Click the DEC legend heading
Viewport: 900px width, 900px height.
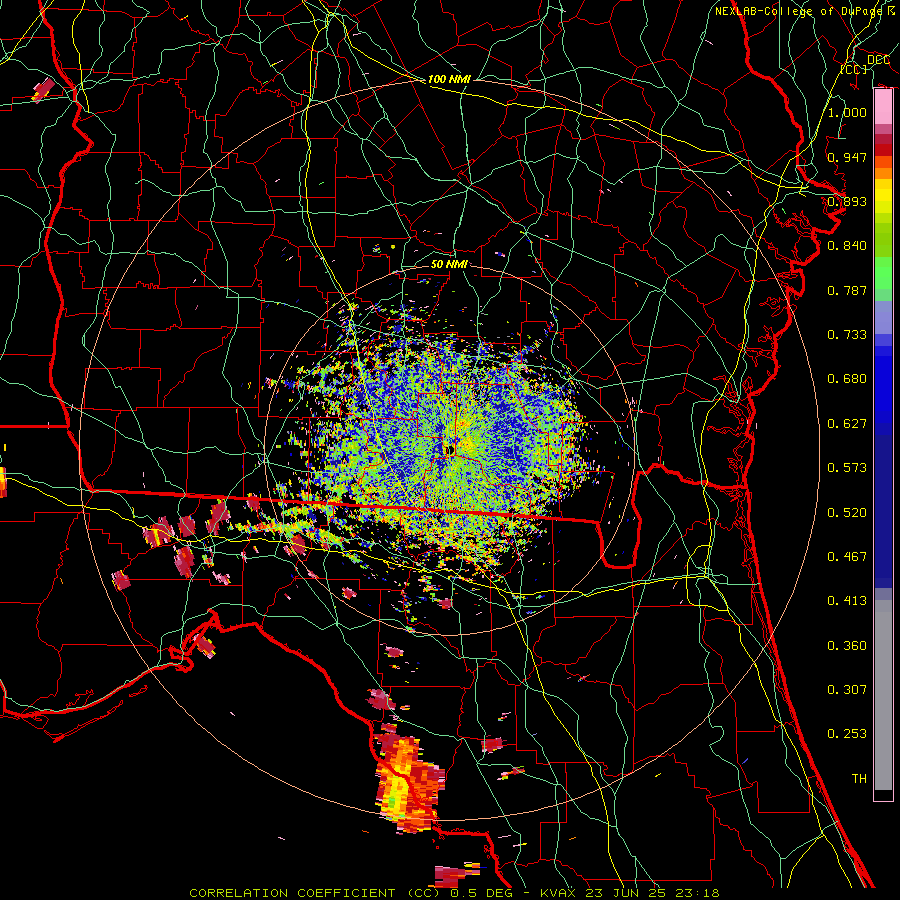[878, 60]
